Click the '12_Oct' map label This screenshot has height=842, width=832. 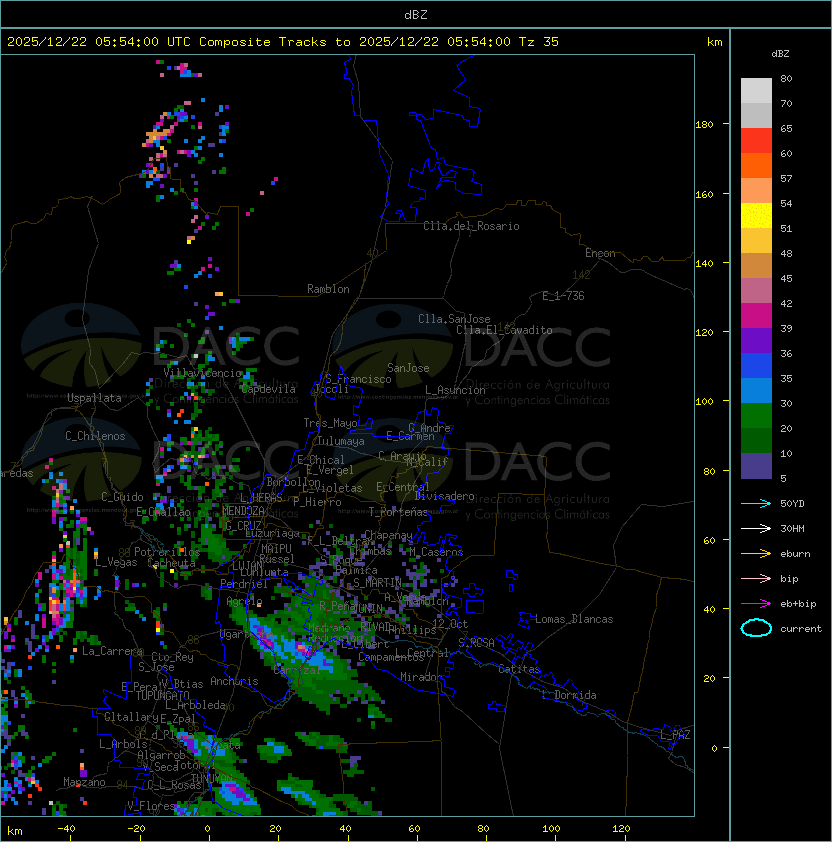click(x=450, y=624)
